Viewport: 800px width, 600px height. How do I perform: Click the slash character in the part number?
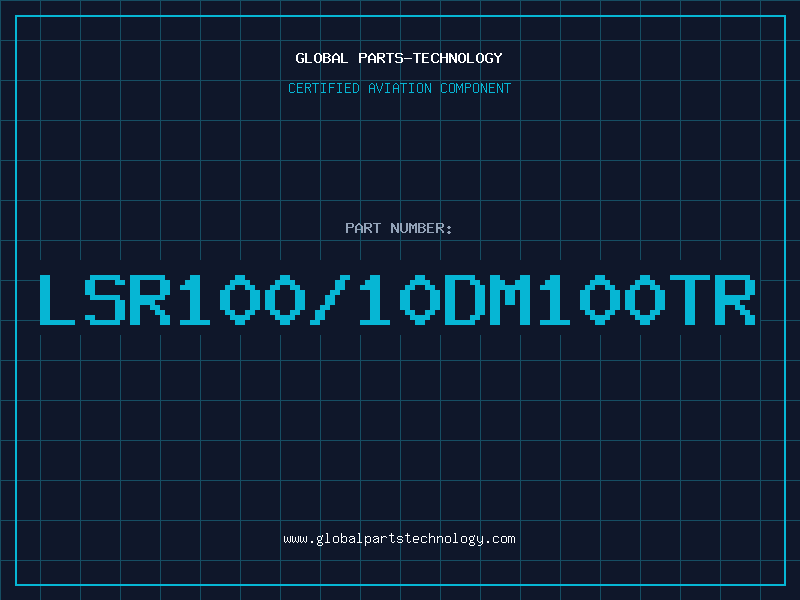tap(329, 299)
